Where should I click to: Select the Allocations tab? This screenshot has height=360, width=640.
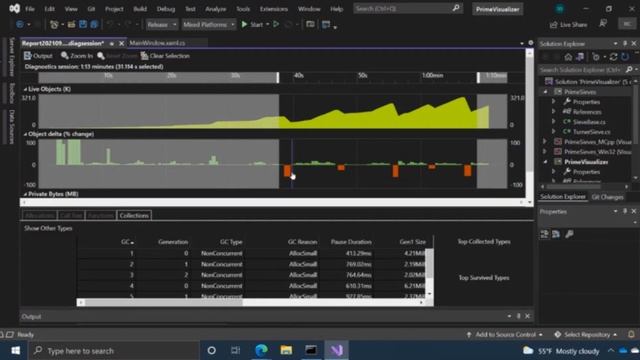click(x=40, y=216)
